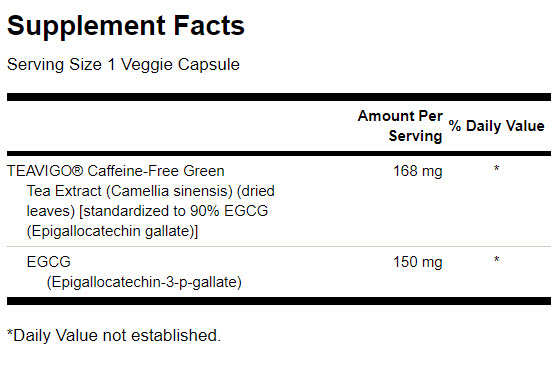Screen dimensions: 556x367
Task: Click the thin gray line above EGCG row
Action: pos(279,246)
